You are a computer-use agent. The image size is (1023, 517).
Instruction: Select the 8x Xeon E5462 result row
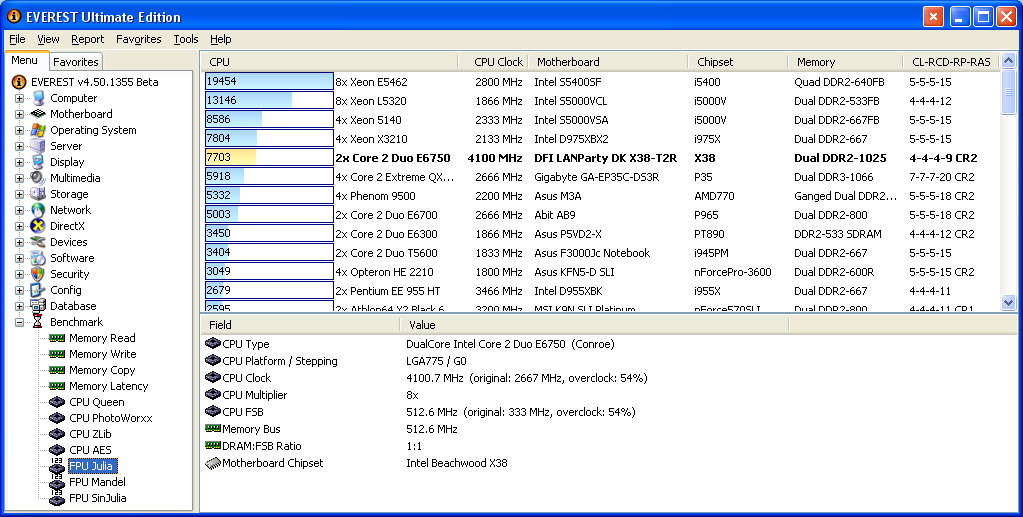[x=602, y=82]
